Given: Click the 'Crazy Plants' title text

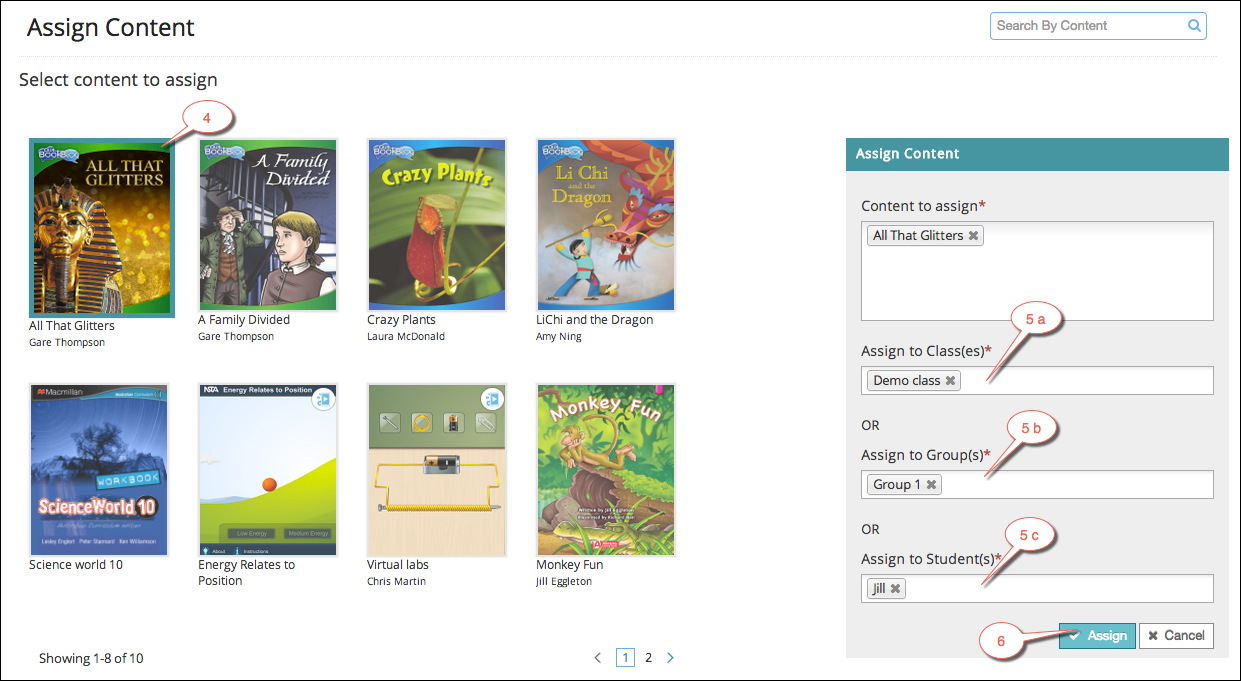Looking at the screenshot, I should [x=401, y=320].
